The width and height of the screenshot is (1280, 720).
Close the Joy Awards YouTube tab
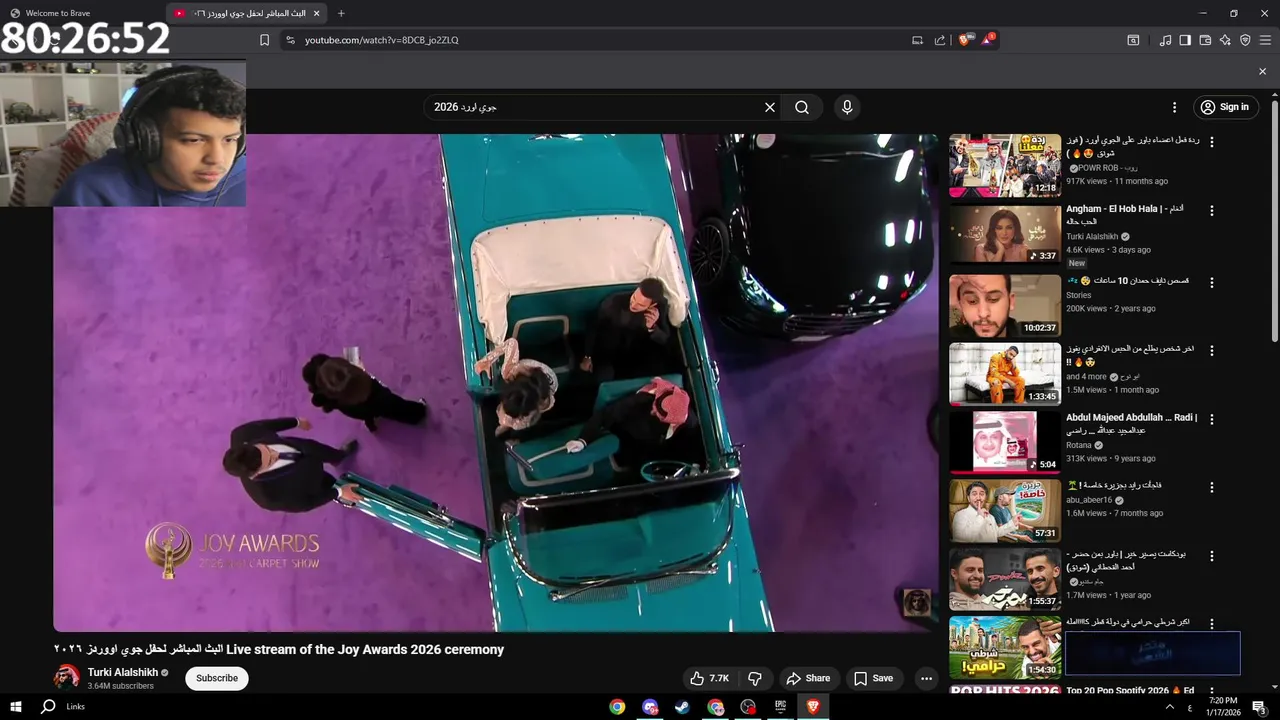[317, 13]
